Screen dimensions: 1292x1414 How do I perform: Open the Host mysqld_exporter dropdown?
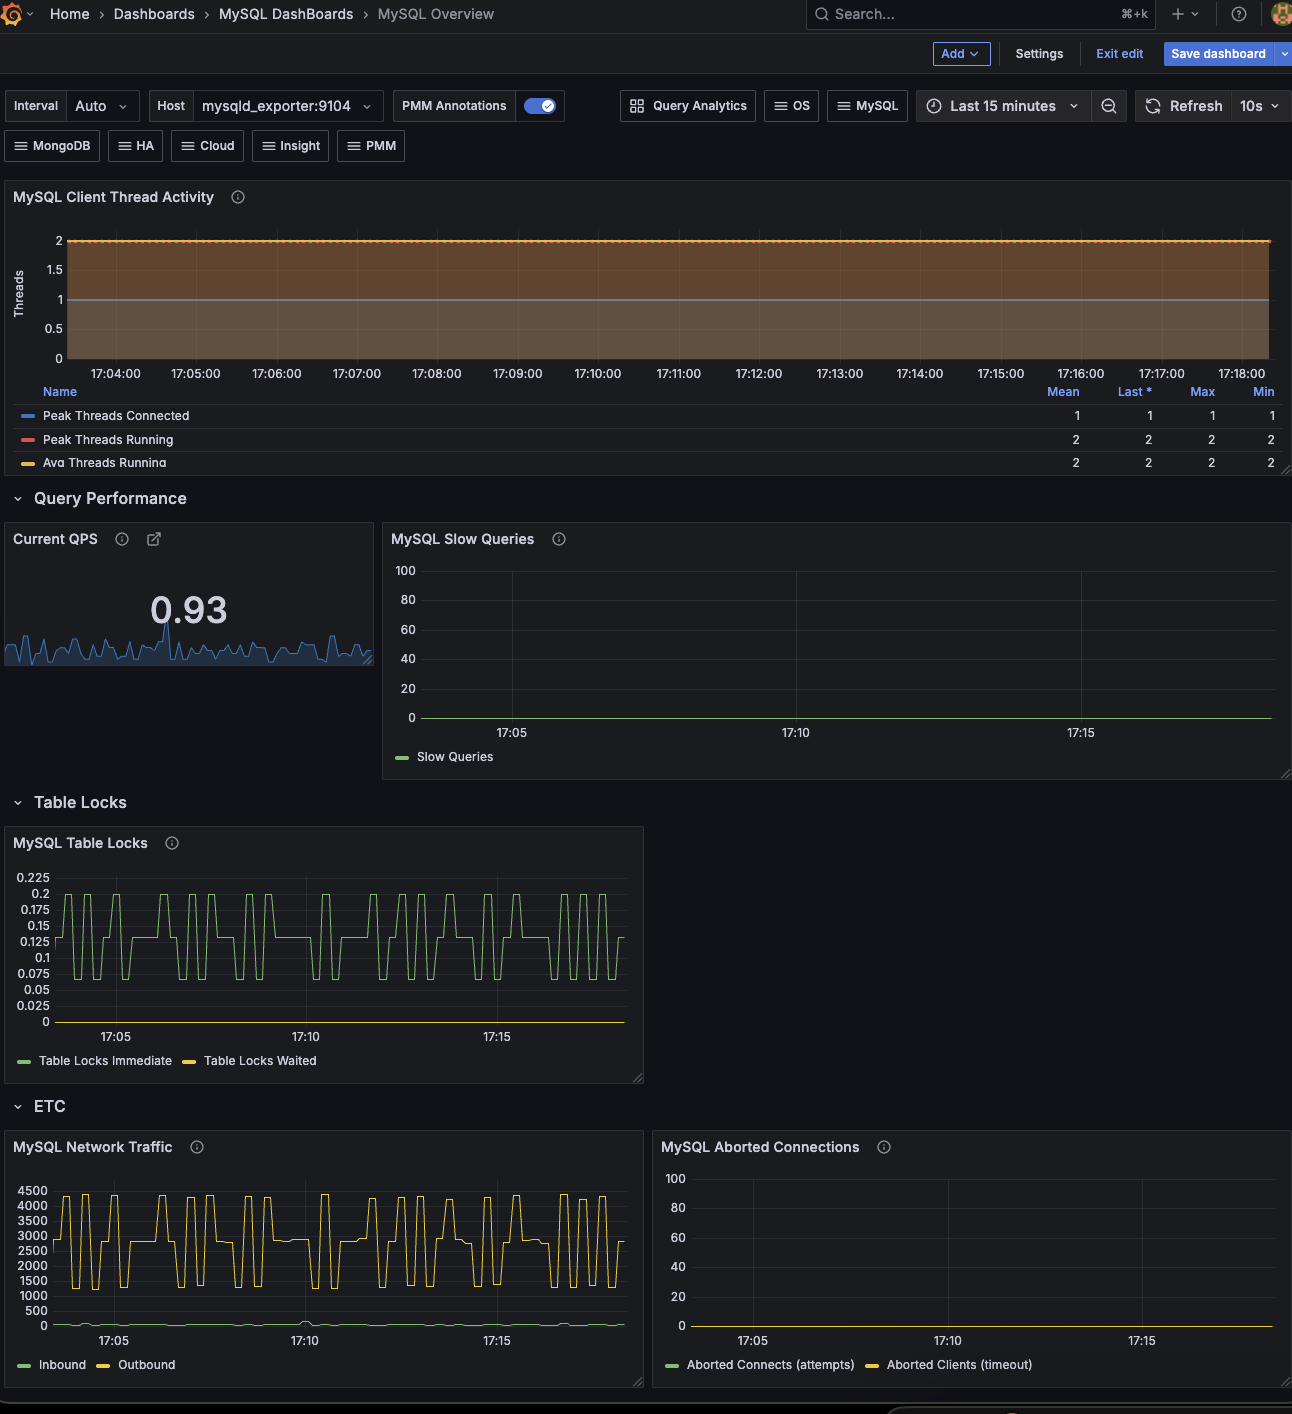(286, 106)
